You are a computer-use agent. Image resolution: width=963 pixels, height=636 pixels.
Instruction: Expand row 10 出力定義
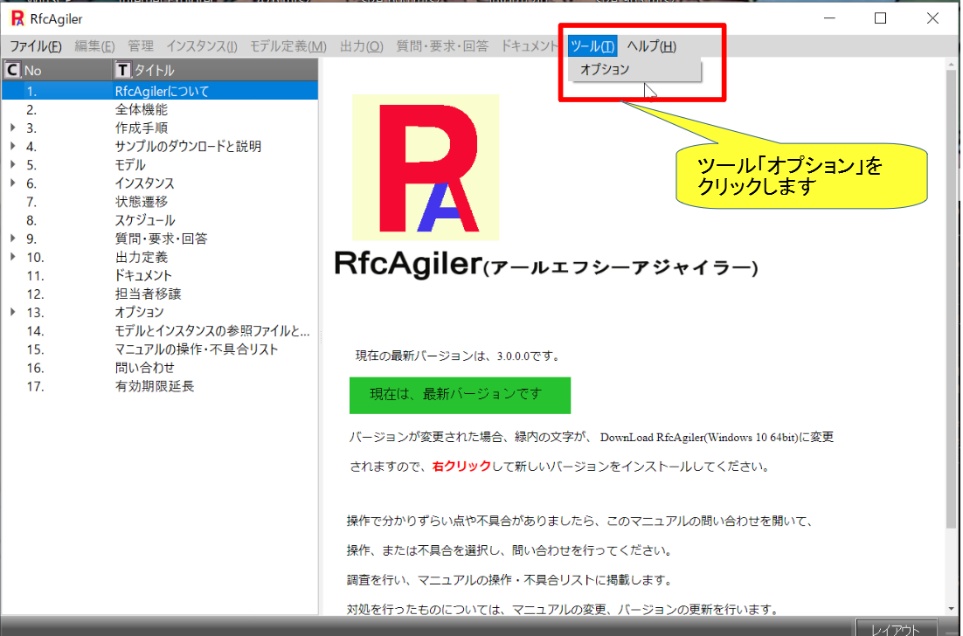pyautogui.click(x=13, y=257)
